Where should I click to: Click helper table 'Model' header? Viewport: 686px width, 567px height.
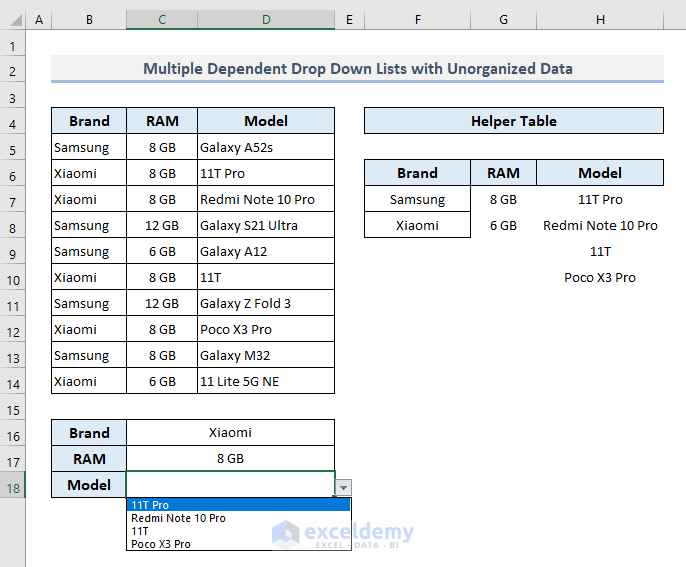(600, 173)
